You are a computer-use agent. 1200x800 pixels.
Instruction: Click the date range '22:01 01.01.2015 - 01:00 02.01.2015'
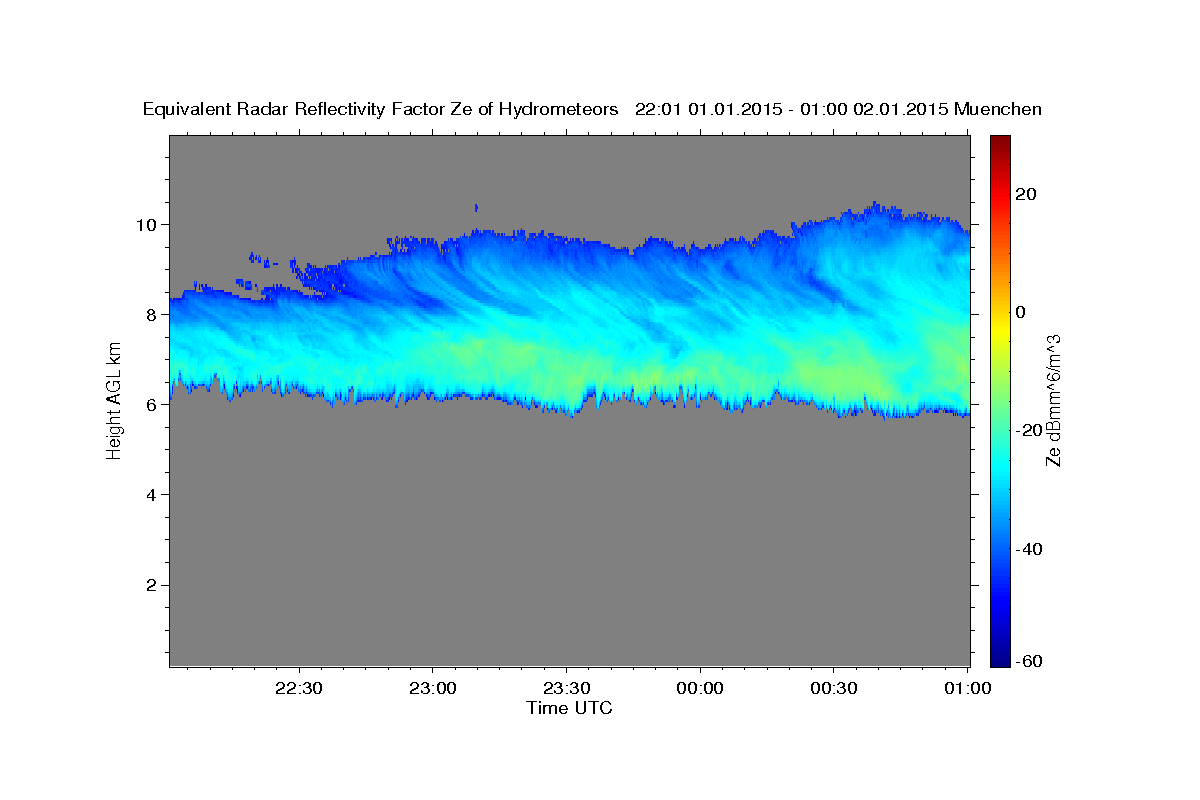pos(792,110)
